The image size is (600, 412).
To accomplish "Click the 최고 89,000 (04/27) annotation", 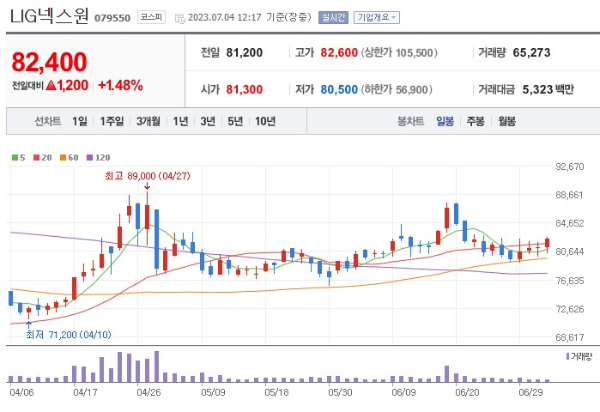I will (x=147, y=176).
